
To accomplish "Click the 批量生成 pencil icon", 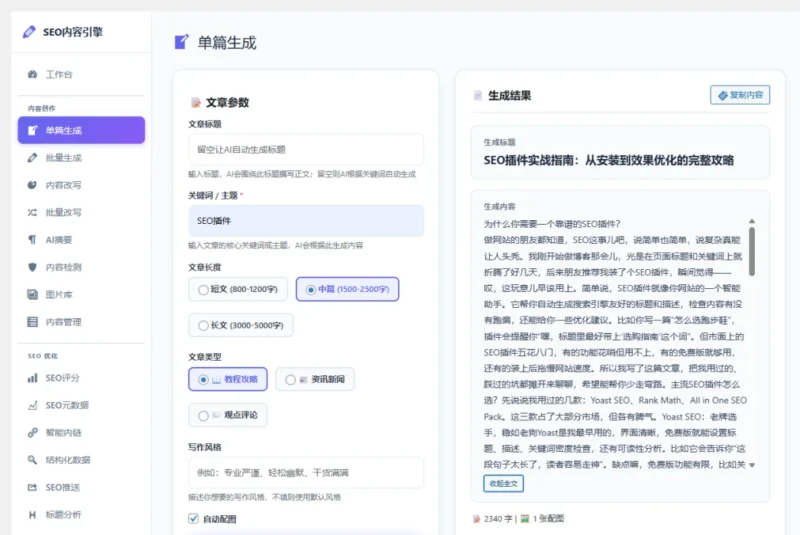I will pos(33,158).
